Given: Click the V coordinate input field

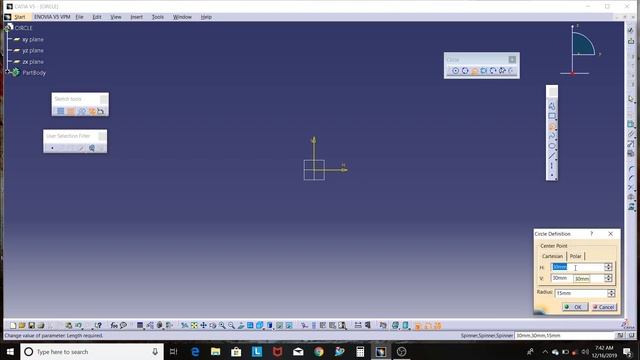Looking at the screenshot, I should pyautogui.click(x=577, y=278).
